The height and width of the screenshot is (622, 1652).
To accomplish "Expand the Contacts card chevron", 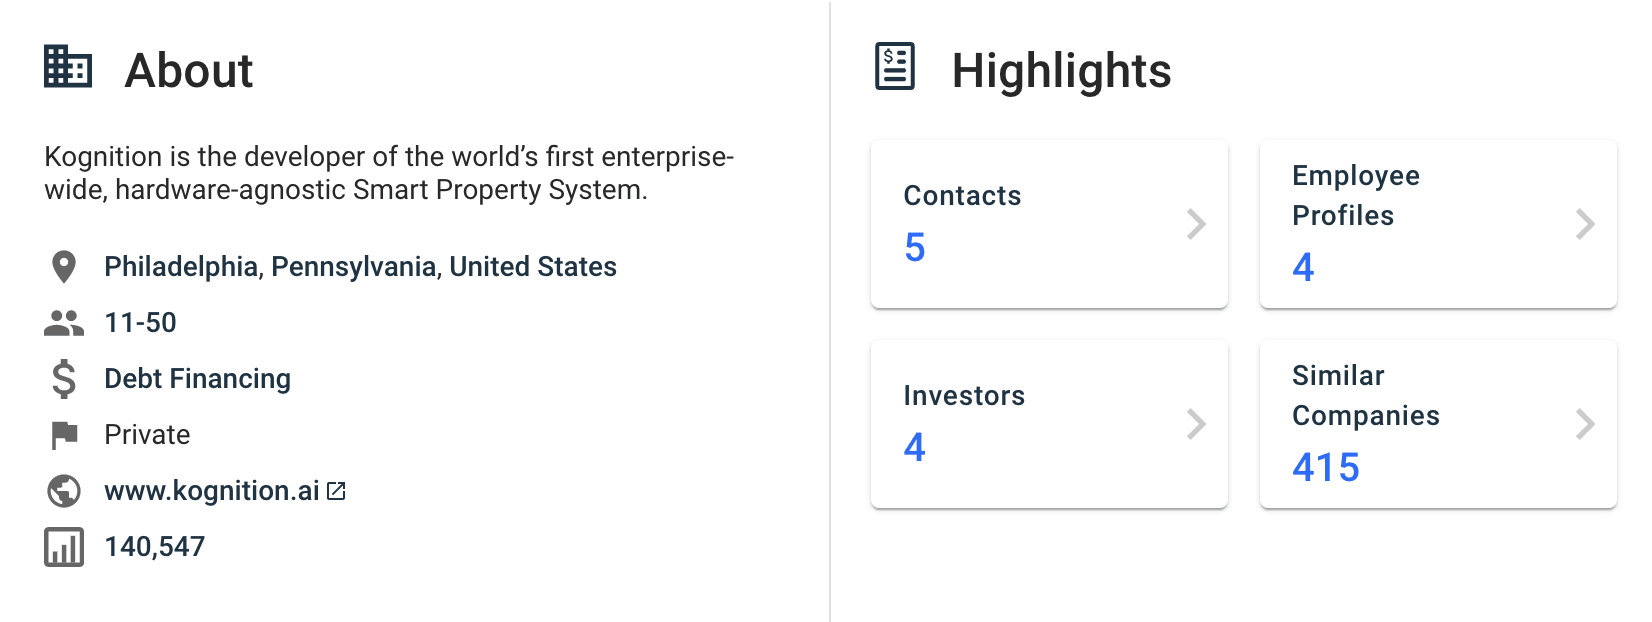I will (1197, 224).
